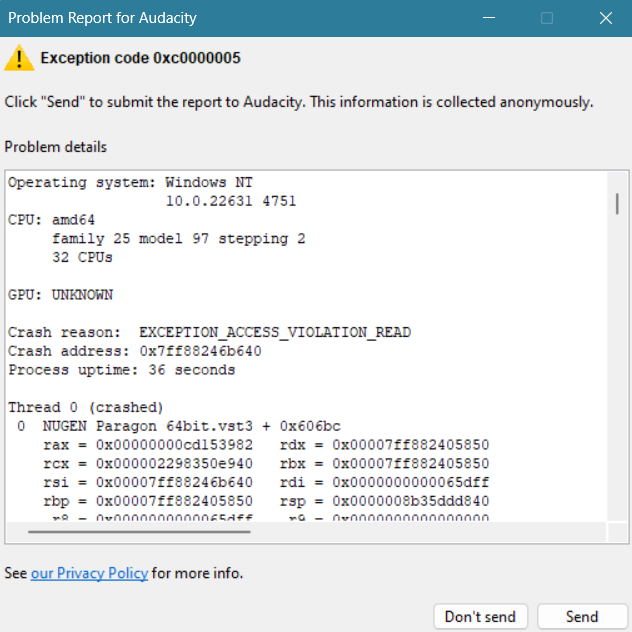Click the Crash address 0x7ff88246b640 line
Viewport: 632px width, 632px height.
coord(135,351)
